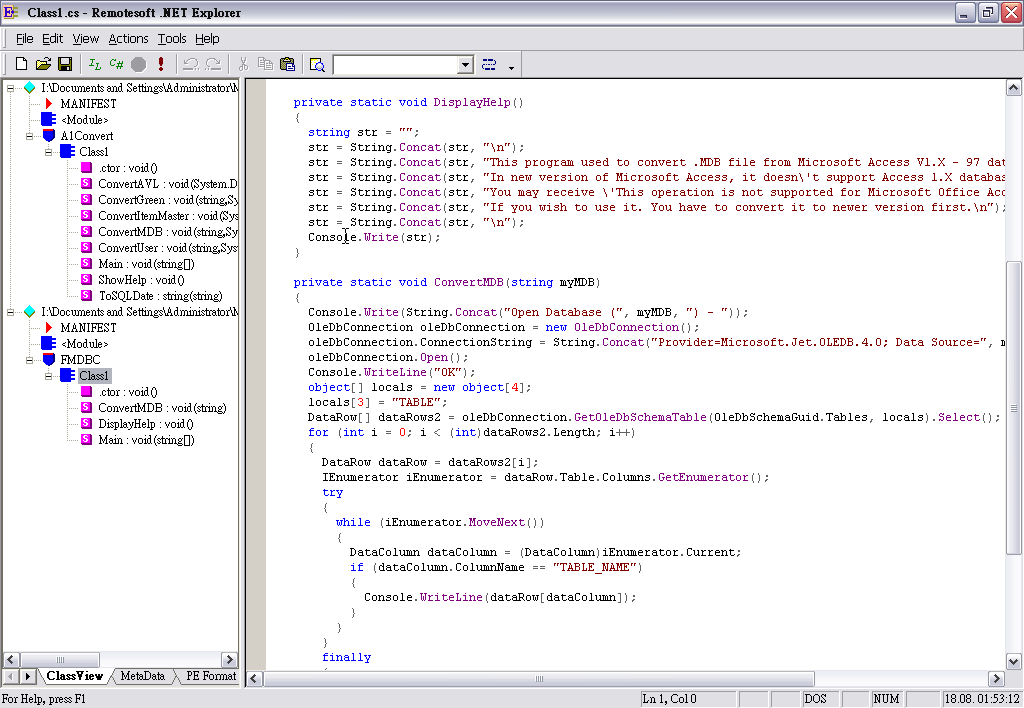Switch to the MetaData tab
This screenshot has width=1024, height=708.
coord(142,676)
